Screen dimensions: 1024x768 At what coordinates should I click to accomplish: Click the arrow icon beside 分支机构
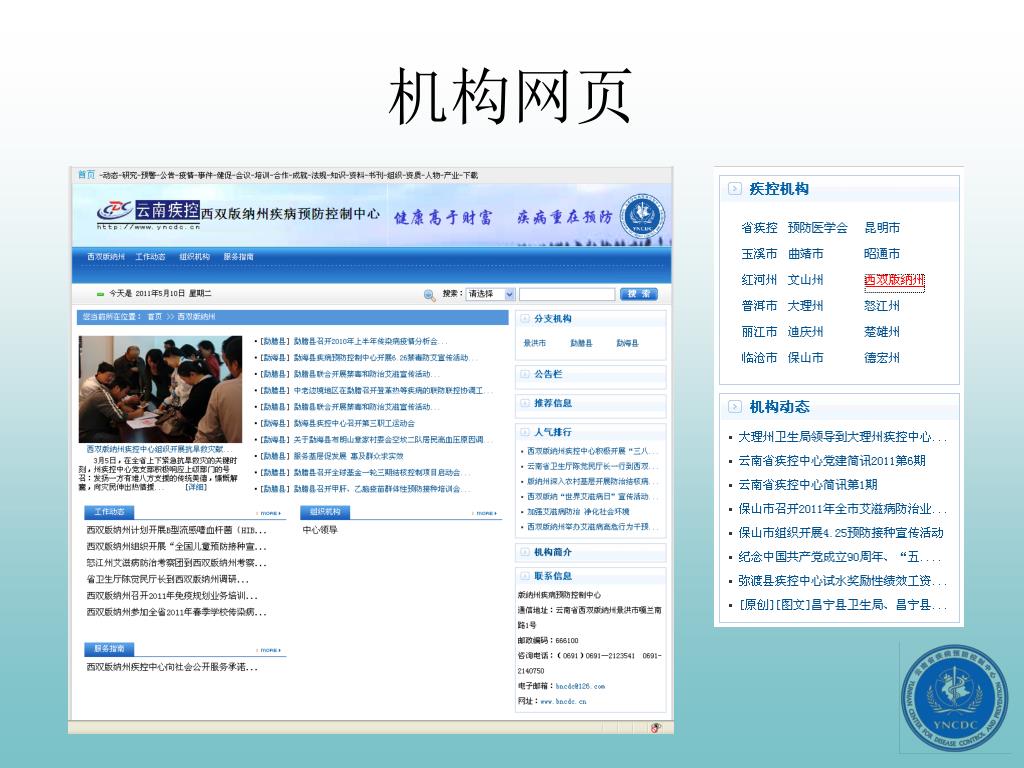[x=524, y=319]
